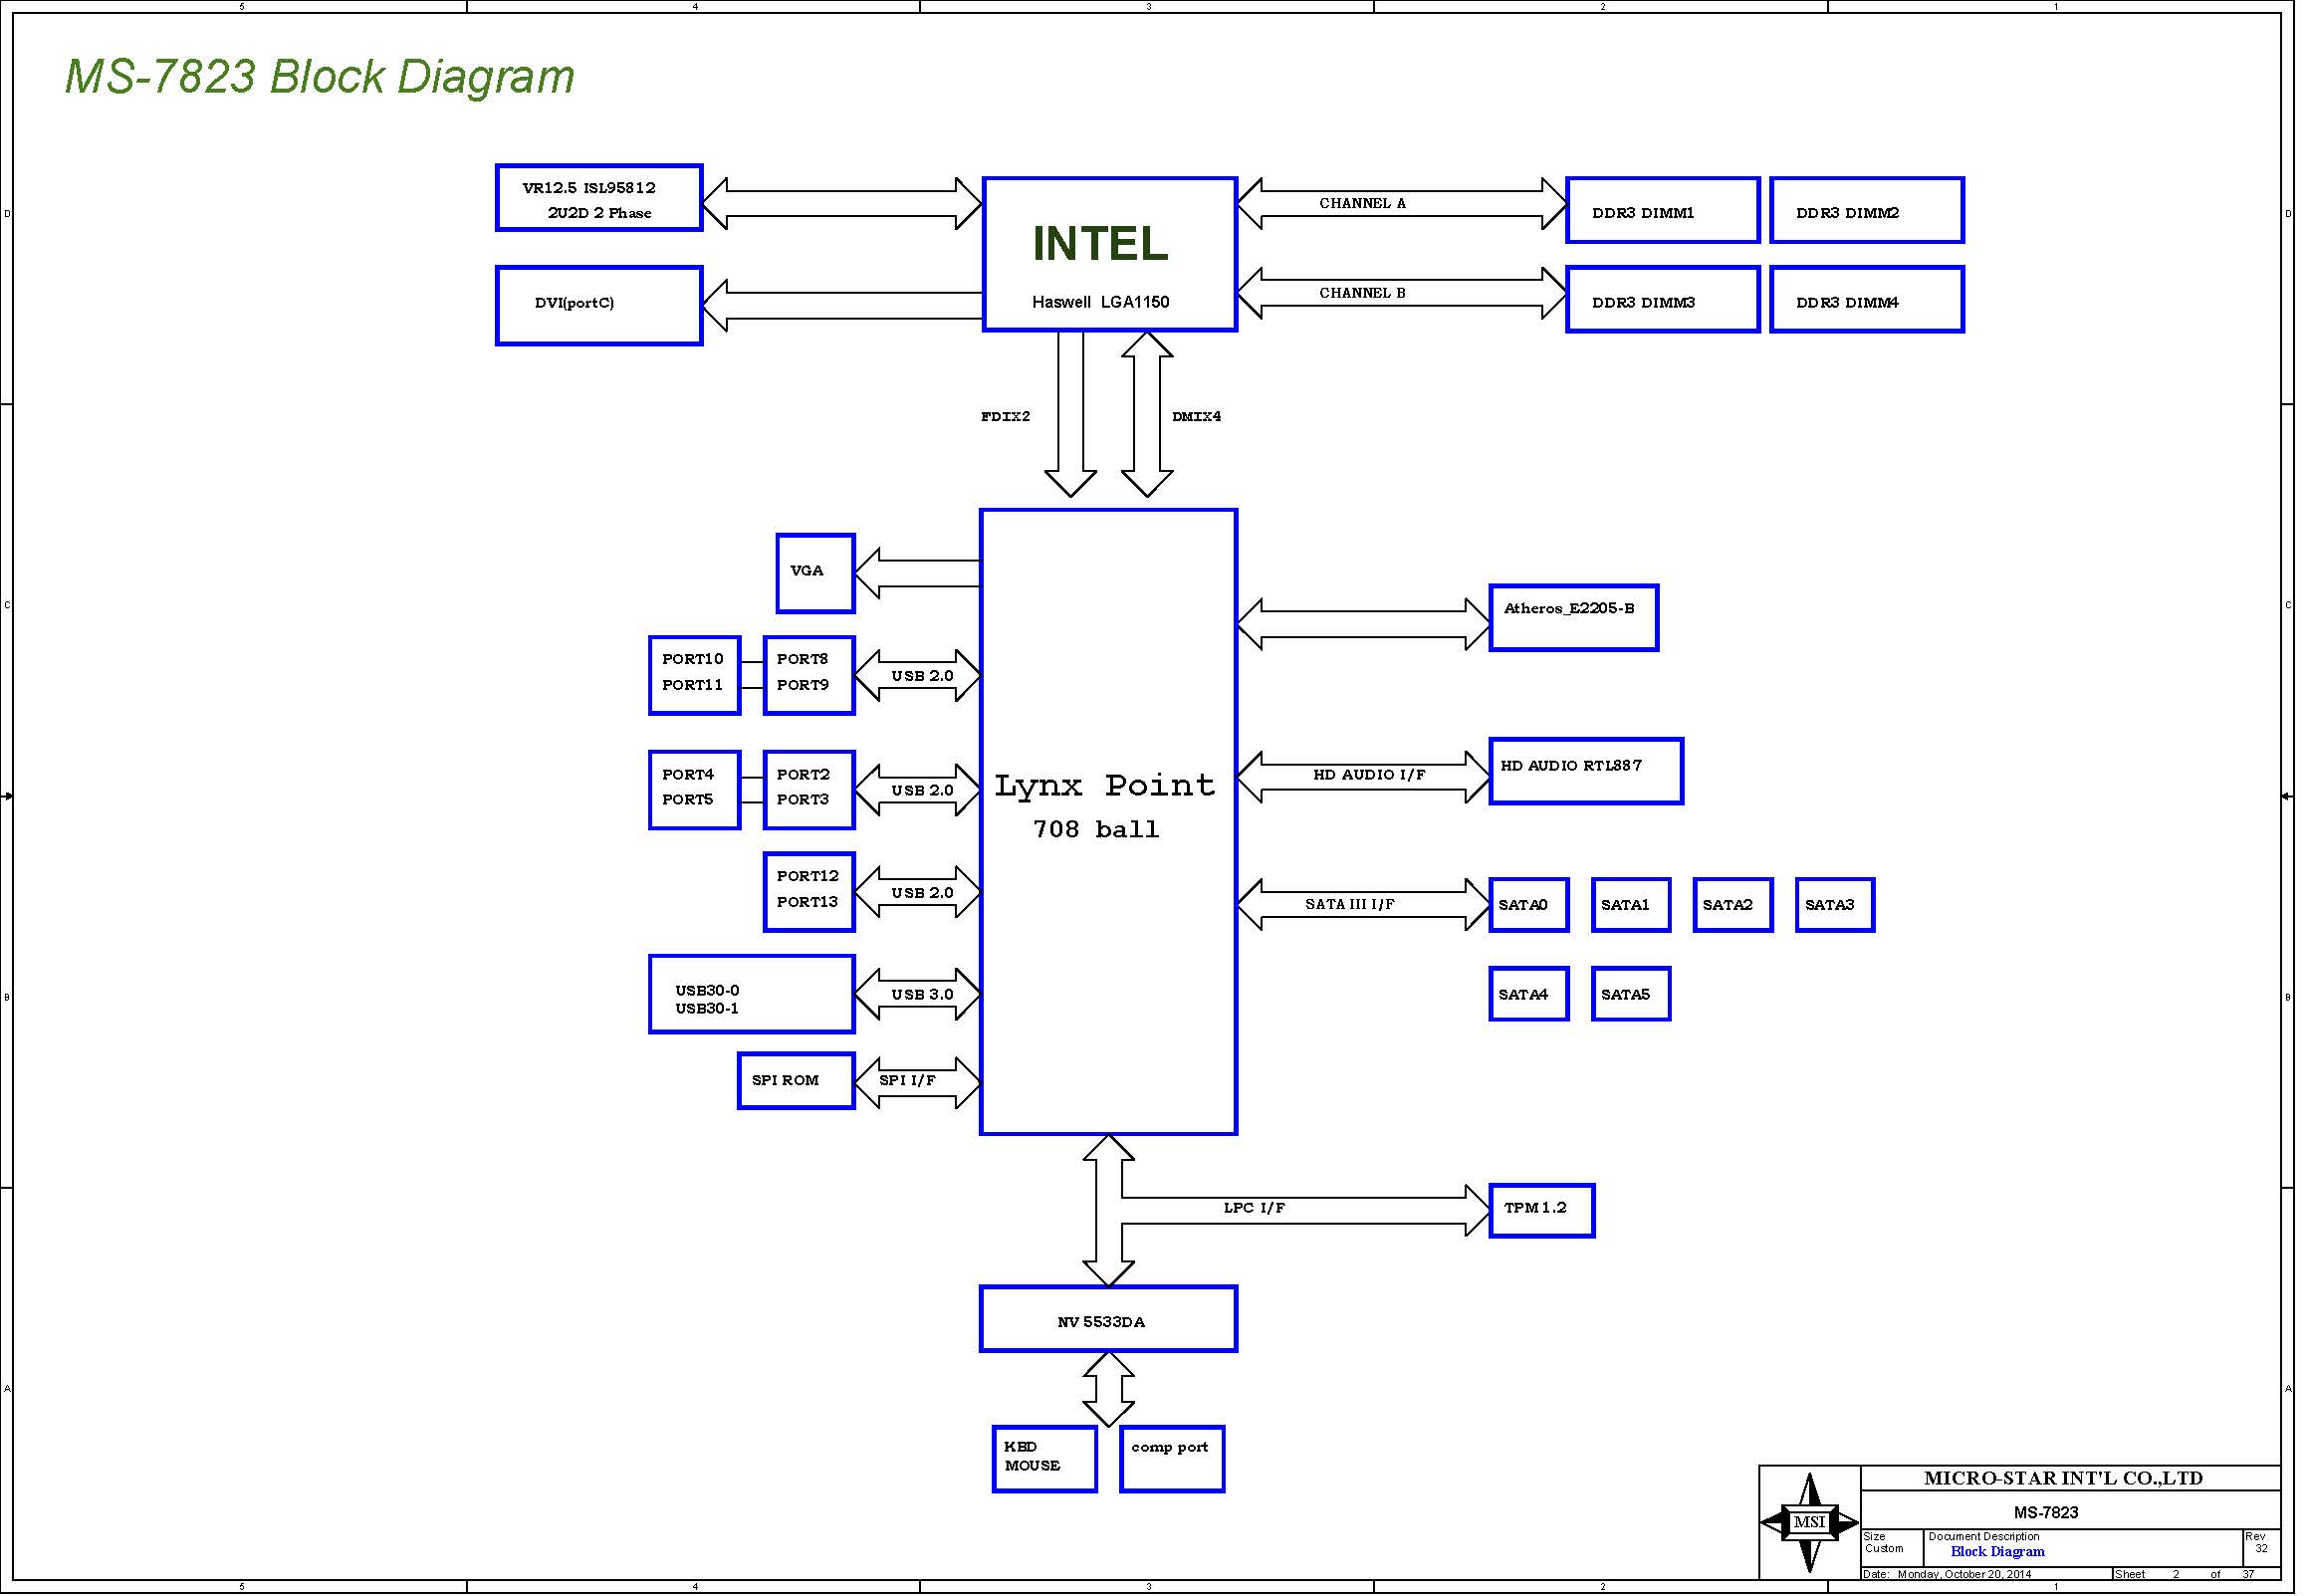Click the 'Lynx Point' chipset label
The height and width of the screenshot is (1596, 2307).
pos(1104,786)
